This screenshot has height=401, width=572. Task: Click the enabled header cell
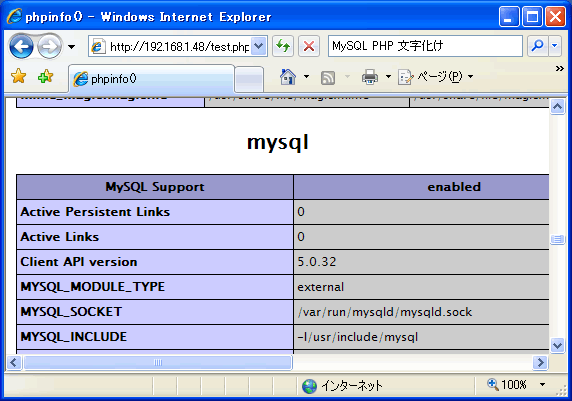(x=422, y=187)
